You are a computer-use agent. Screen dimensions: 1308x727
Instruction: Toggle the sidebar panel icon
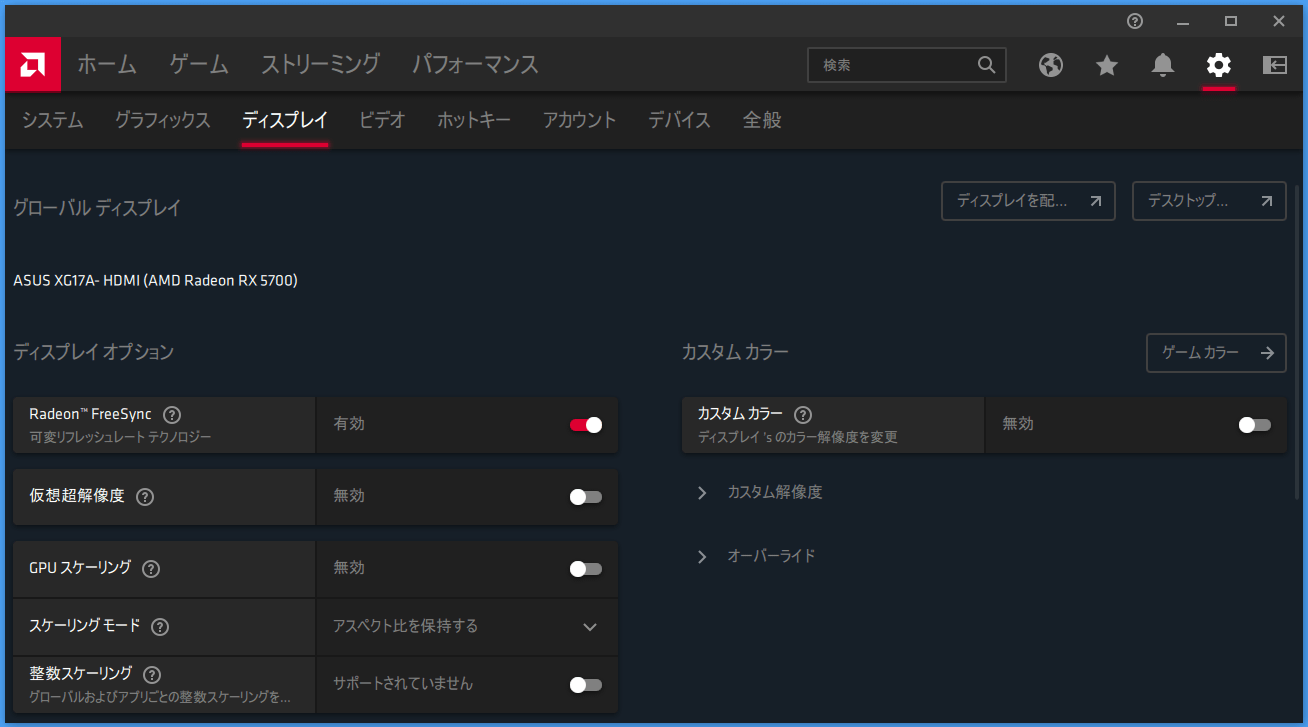tap(1275, 65)
